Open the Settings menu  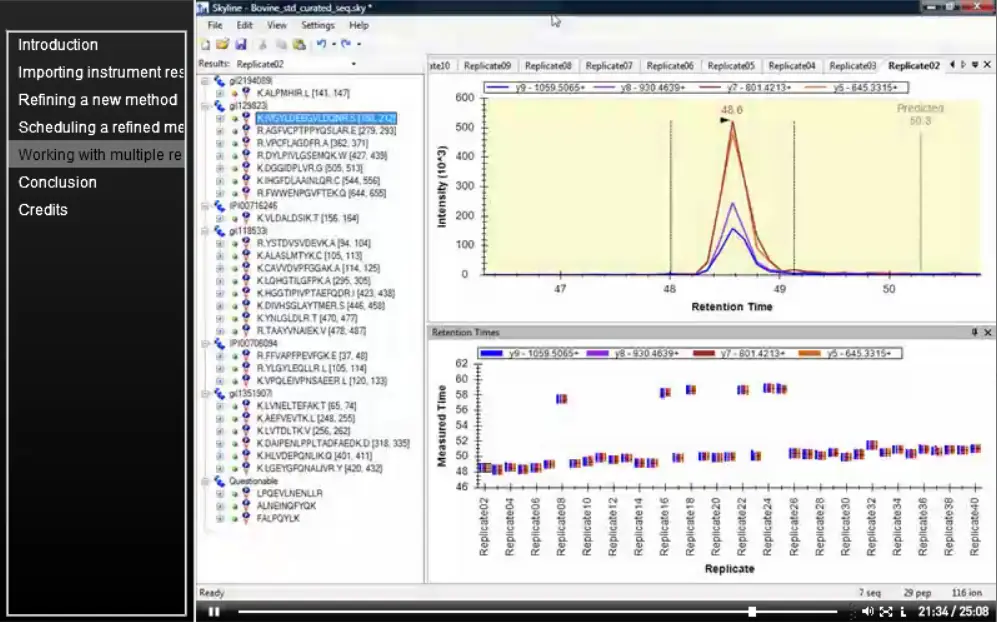coord(317,25)
